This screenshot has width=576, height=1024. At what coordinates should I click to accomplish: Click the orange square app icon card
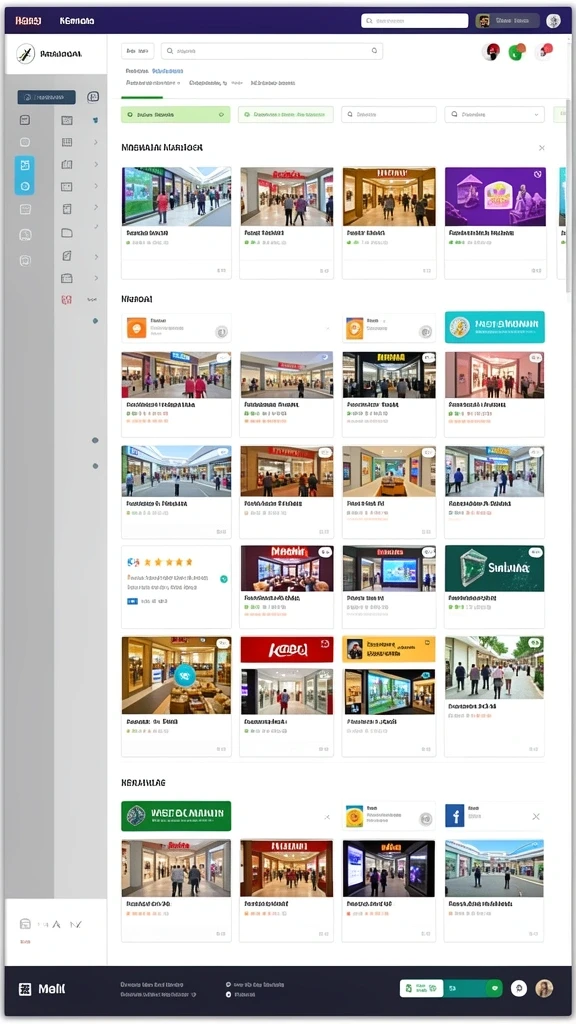point(176,328)
